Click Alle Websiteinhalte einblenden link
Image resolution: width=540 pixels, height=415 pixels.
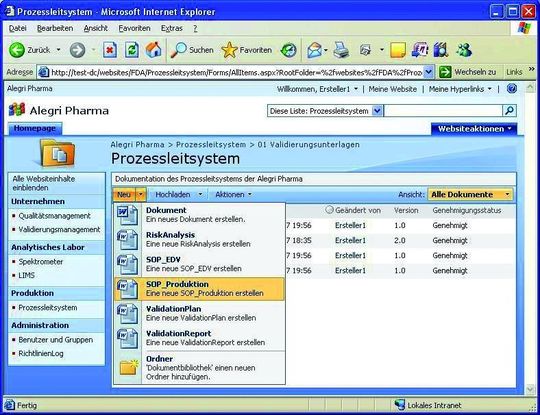click(x=44, y=183)
